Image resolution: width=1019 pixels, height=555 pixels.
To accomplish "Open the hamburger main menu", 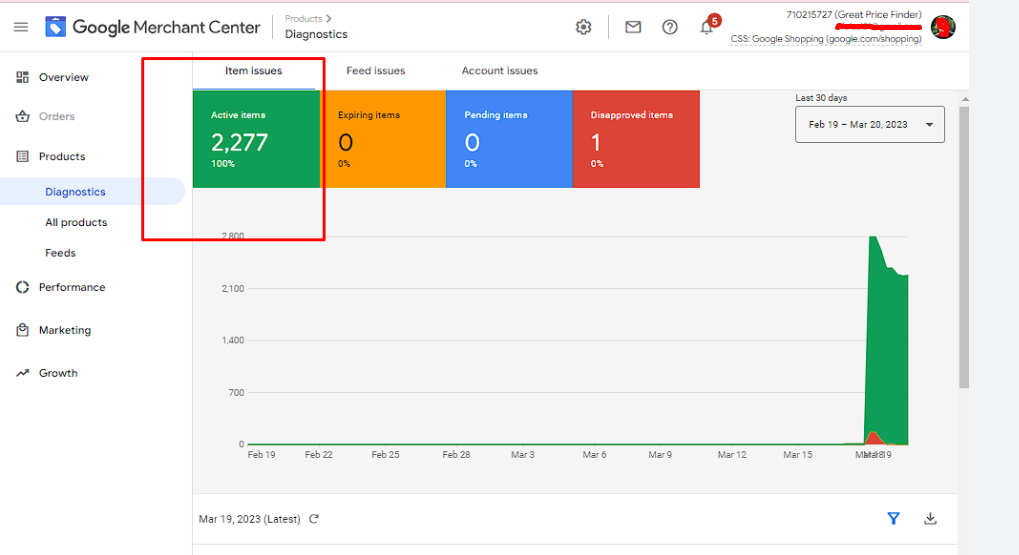I will click(x=21, y=27).
